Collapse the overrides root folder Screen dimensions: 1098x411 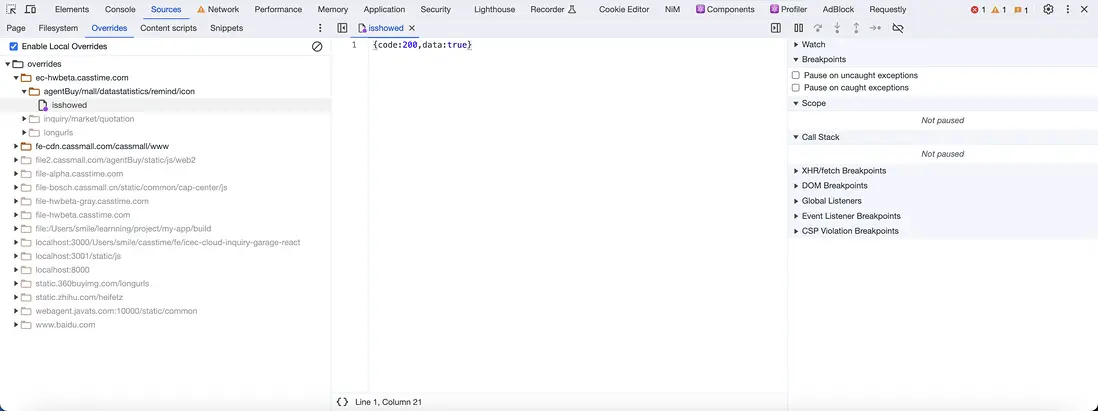tap(8, 64)
